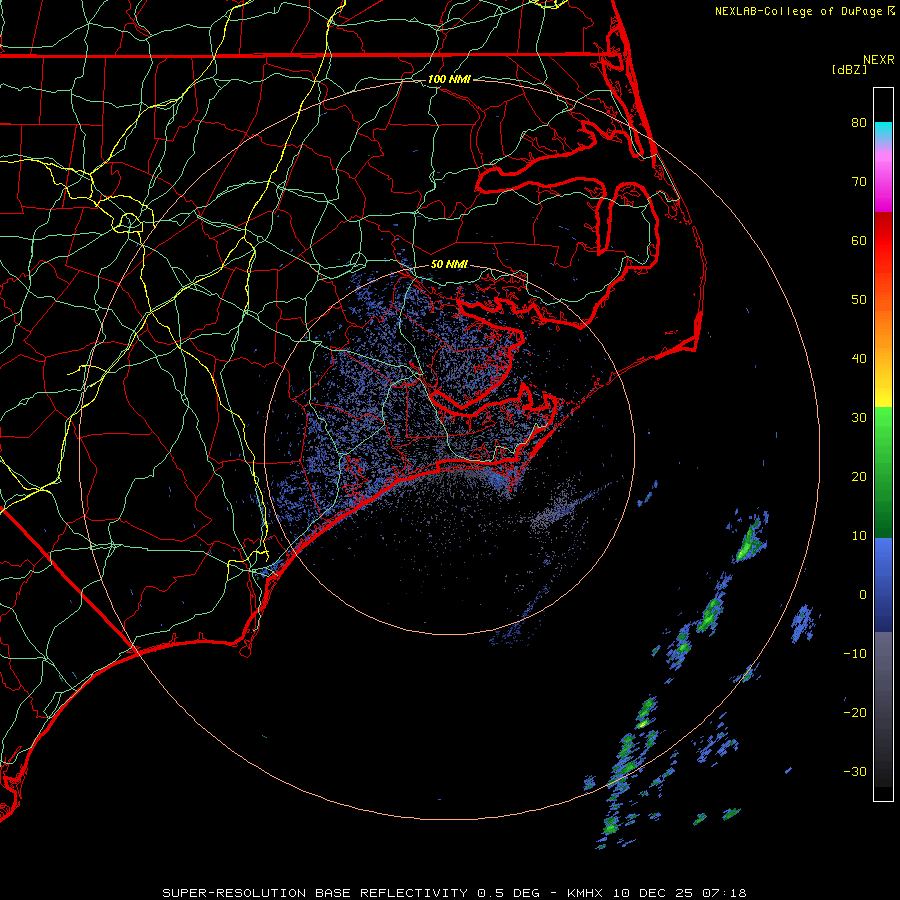The height and width of the screenshot is (900, 900).
Task: Click the -30 value on dBZ scale
Action: [855, 771]
